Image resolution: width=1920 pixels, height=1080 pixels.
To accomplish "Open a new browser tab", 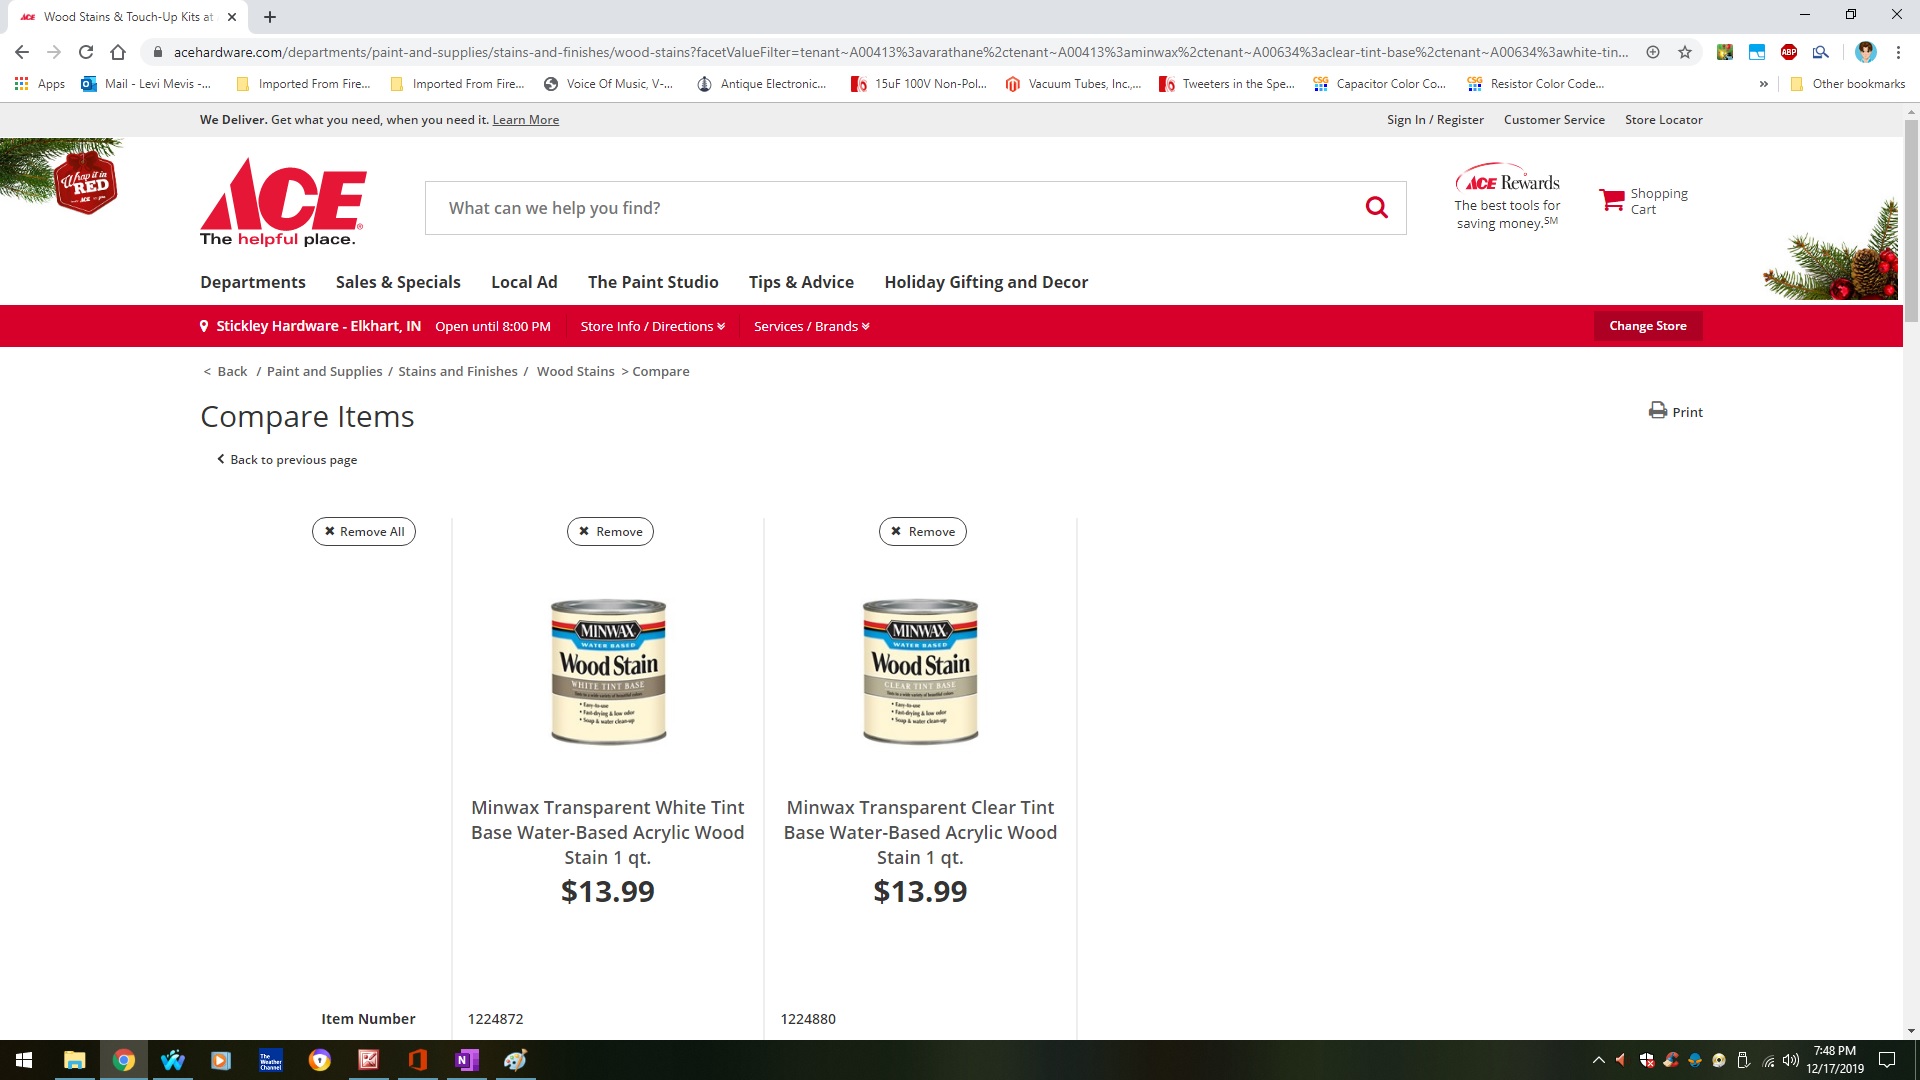I will coord(270,17).
